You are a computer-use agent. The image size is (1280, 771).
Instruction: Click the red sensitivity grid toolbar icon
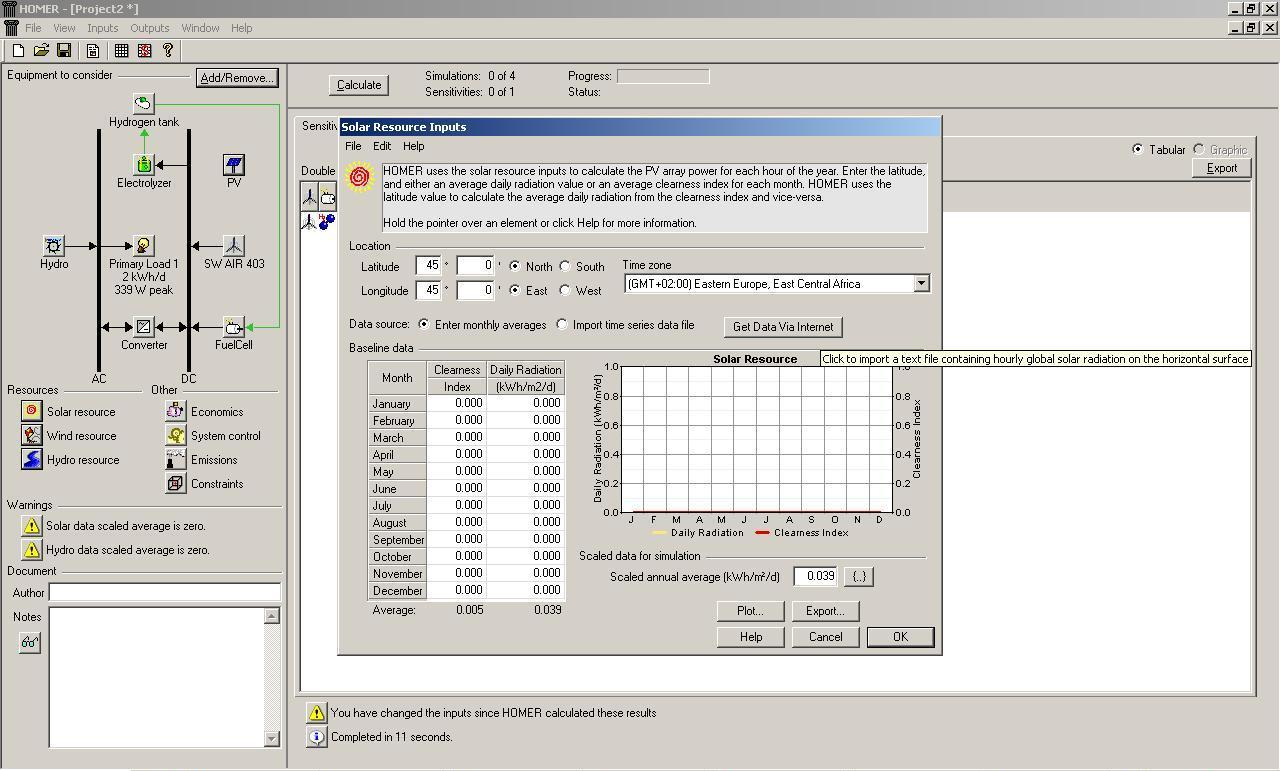pyautogui.click(x=145, y=50)
